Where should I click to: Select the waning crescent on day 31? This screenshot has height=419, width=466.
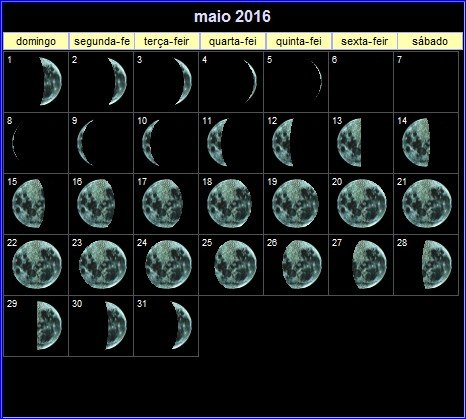pyautogui.click(x=182, y=325)
